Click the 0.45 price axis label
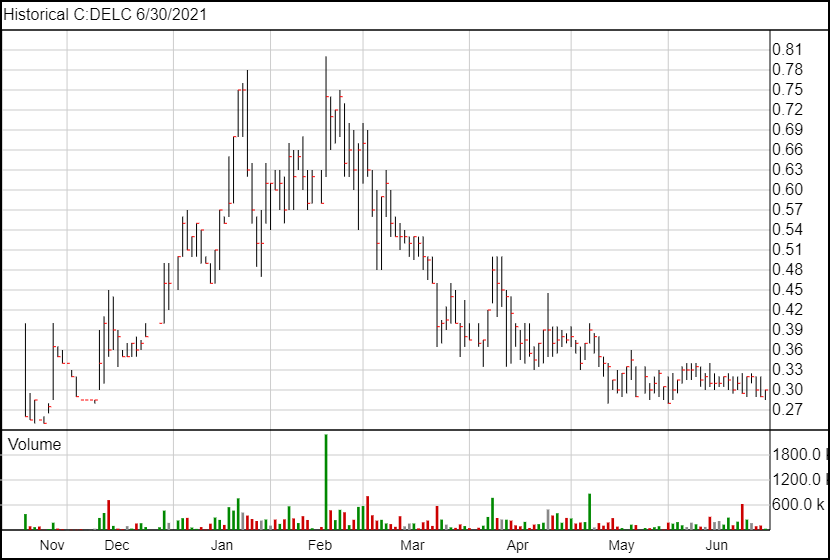Screen dimensions: 830x560 (x=788, y=290)
